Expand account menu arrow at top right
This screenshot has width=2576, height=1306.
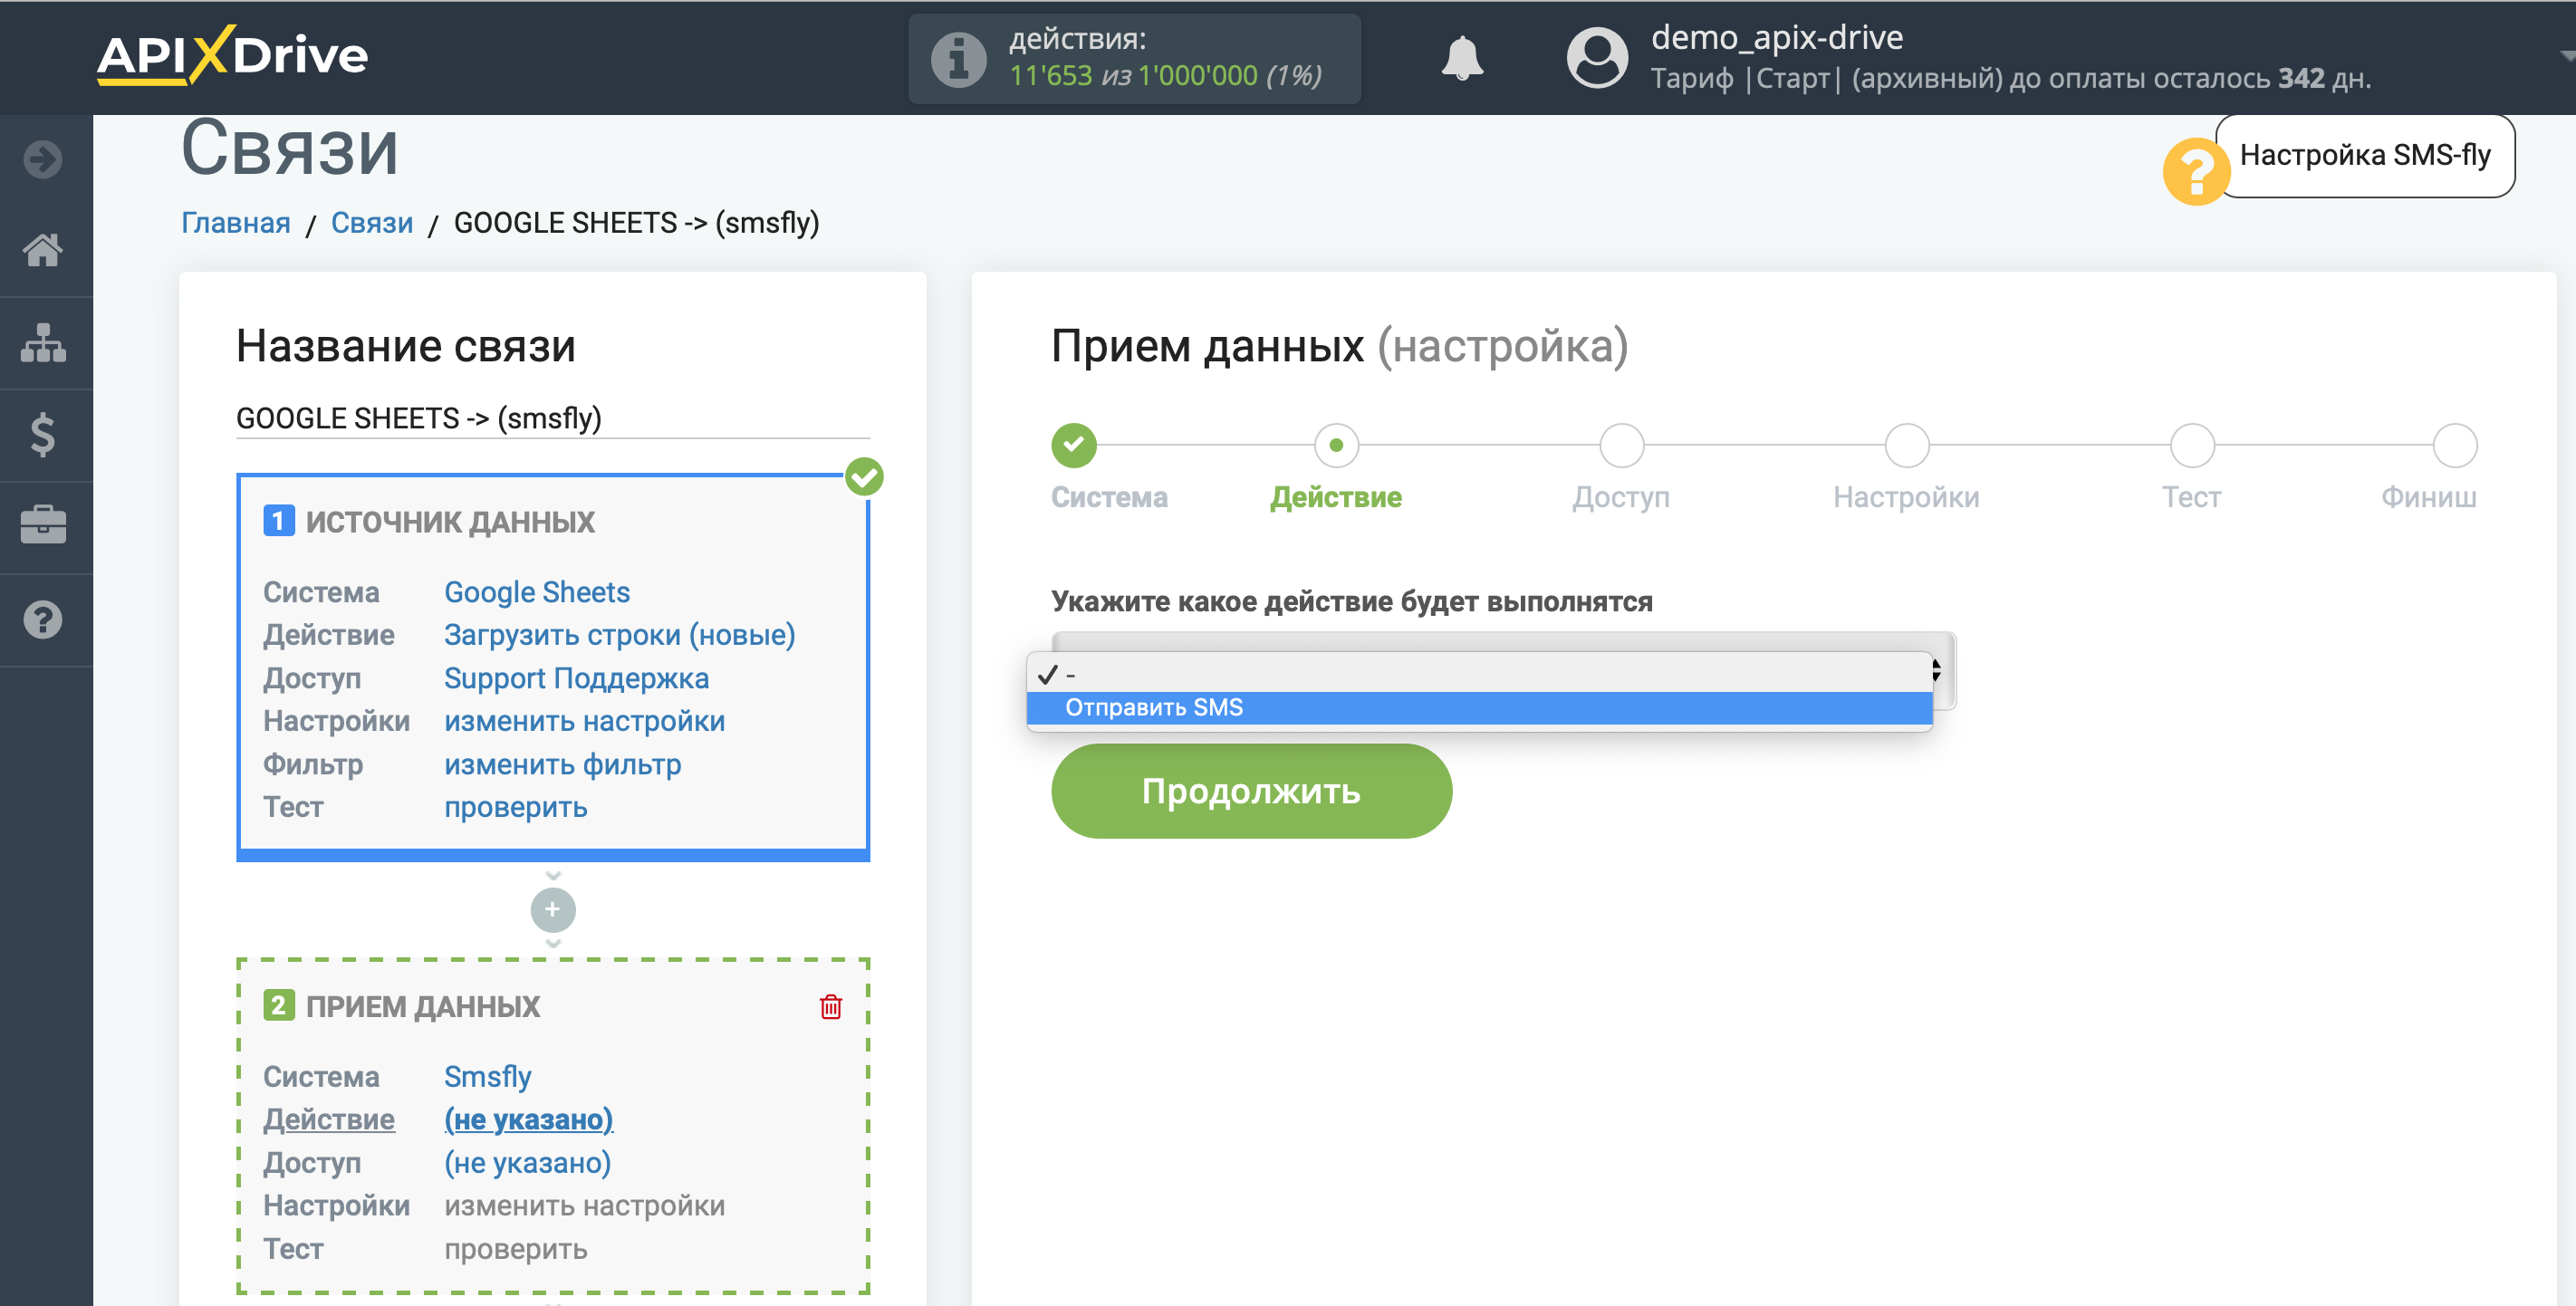pyautogui.click(x=2567, y=57)
